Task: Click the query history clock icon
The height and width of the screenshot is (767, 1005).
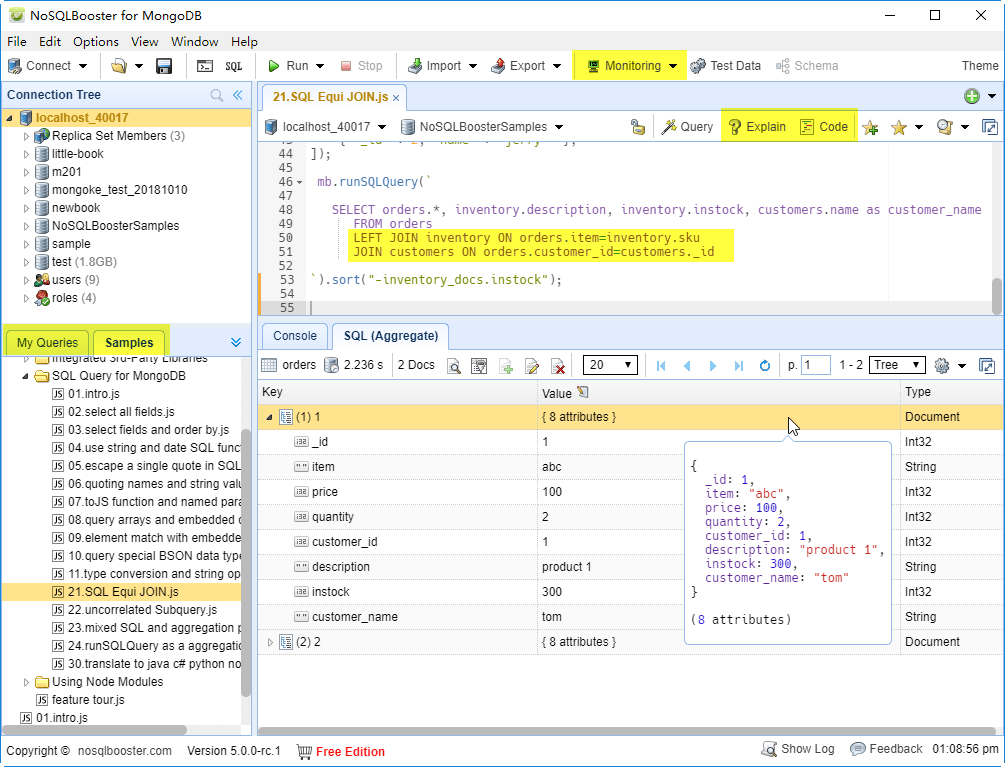Action: click(944, 127)
